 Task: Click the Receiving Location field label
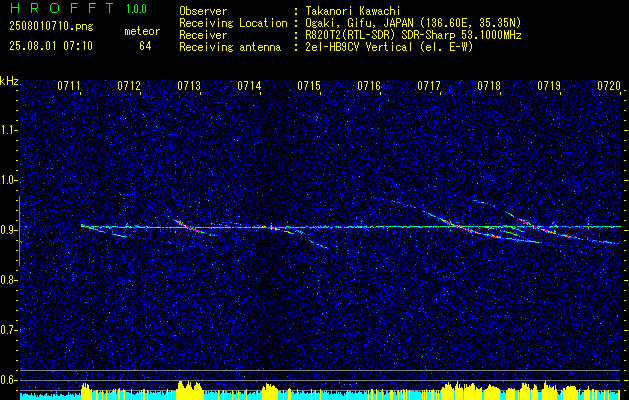[233, 23]
